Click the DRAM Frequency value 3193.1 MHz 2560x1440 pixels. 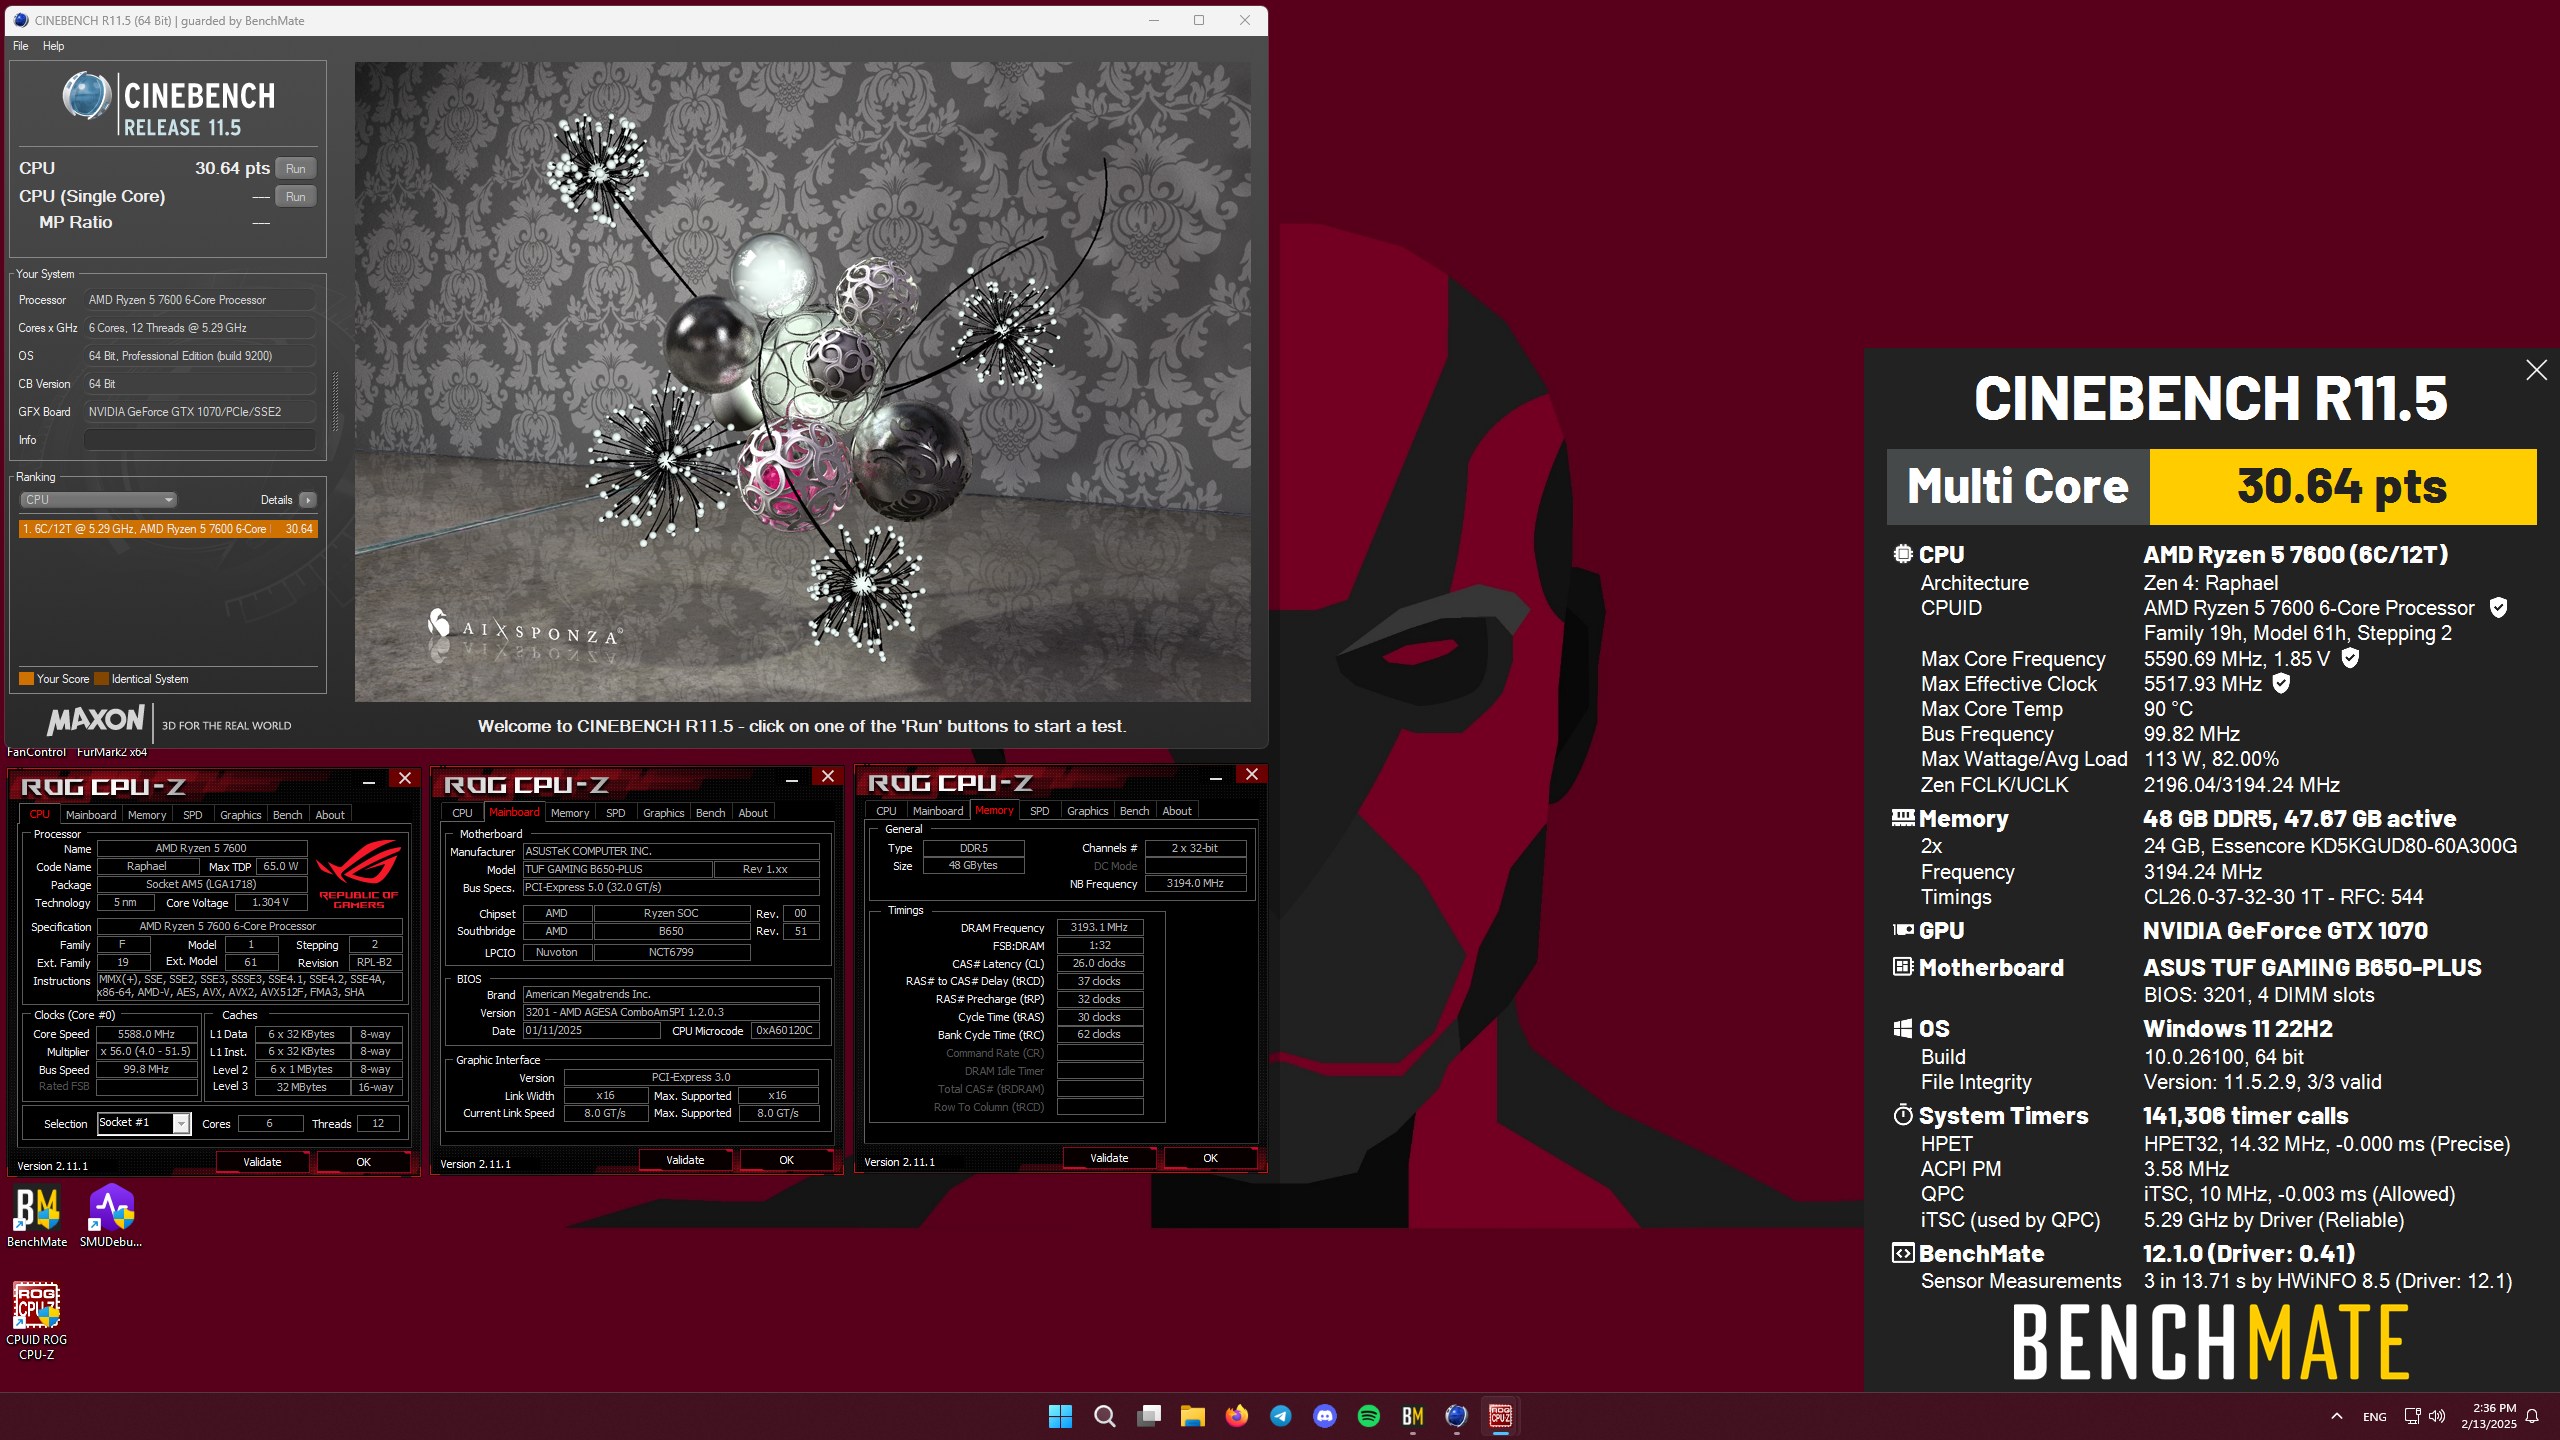click(x=1099, y=927)
